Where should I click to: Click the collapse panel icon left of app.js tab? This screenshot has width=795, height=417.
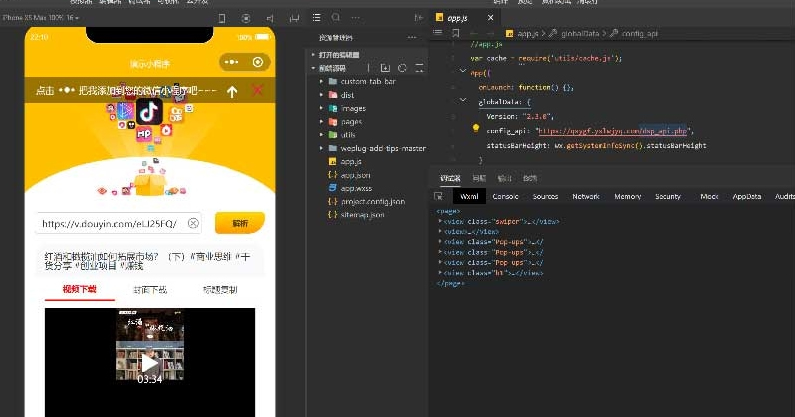pyautogui.click(x=418, y=18)
